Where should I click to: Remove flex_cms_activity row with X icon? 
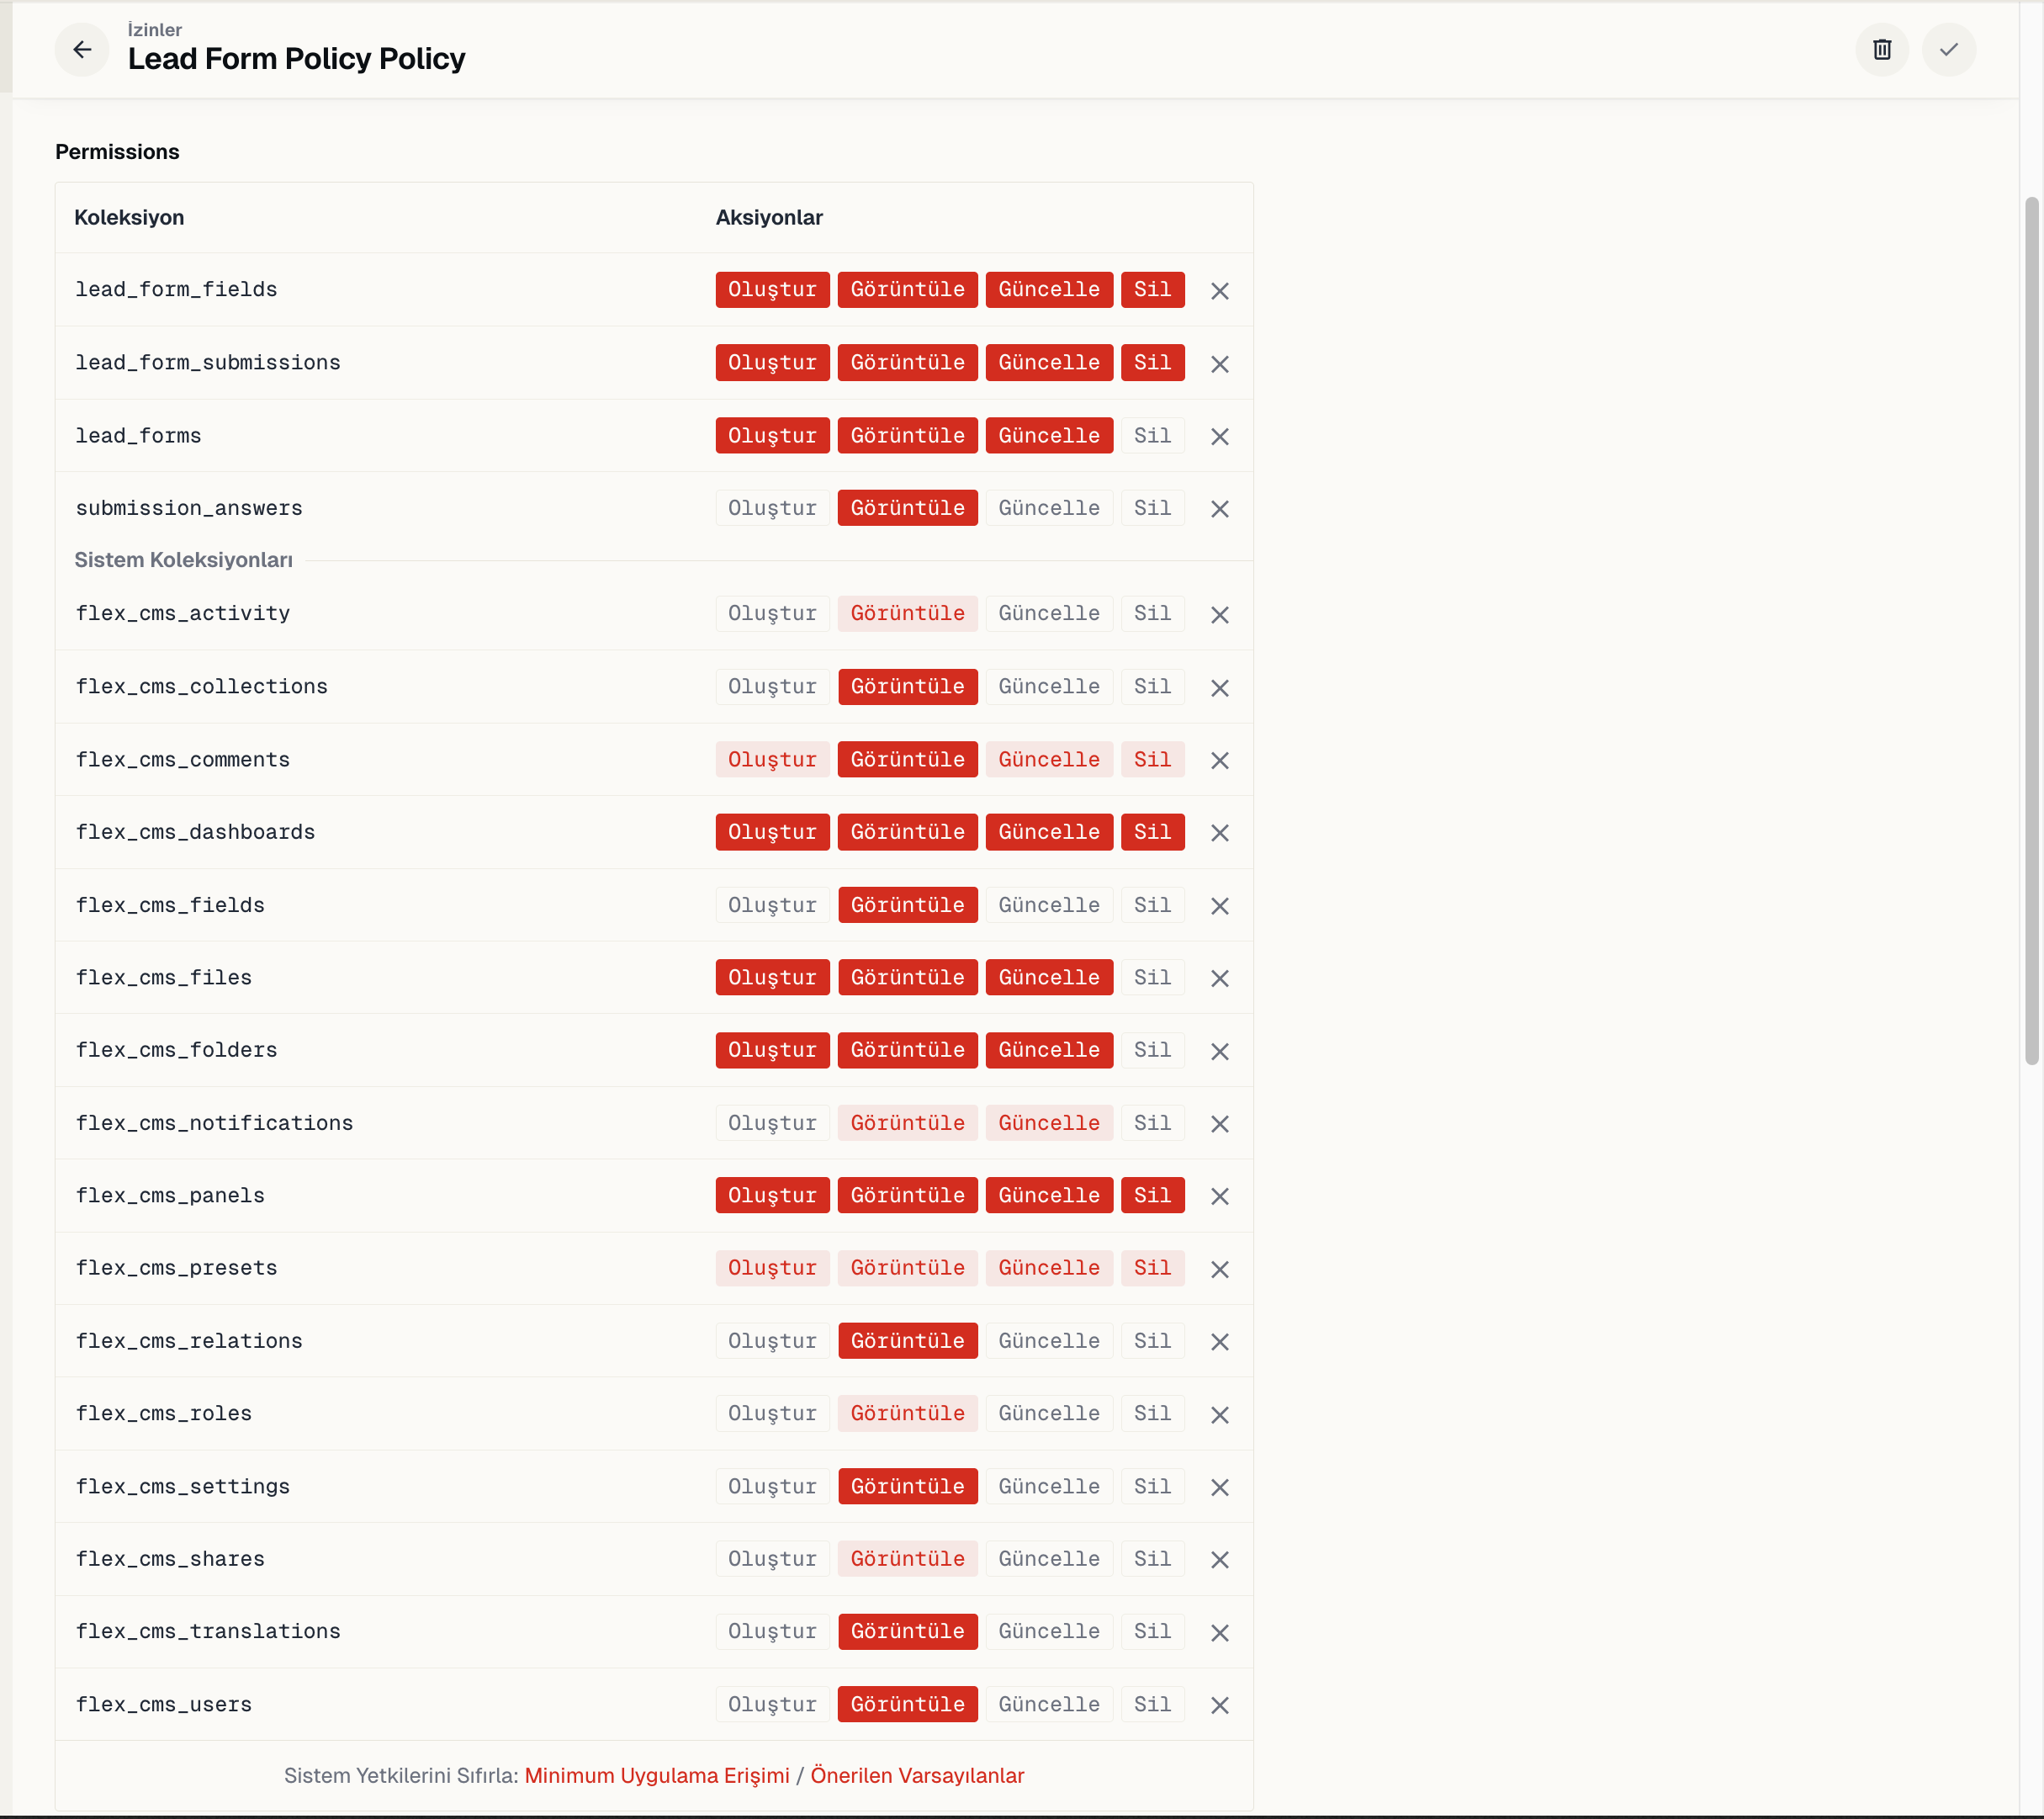click(1219, 615)
